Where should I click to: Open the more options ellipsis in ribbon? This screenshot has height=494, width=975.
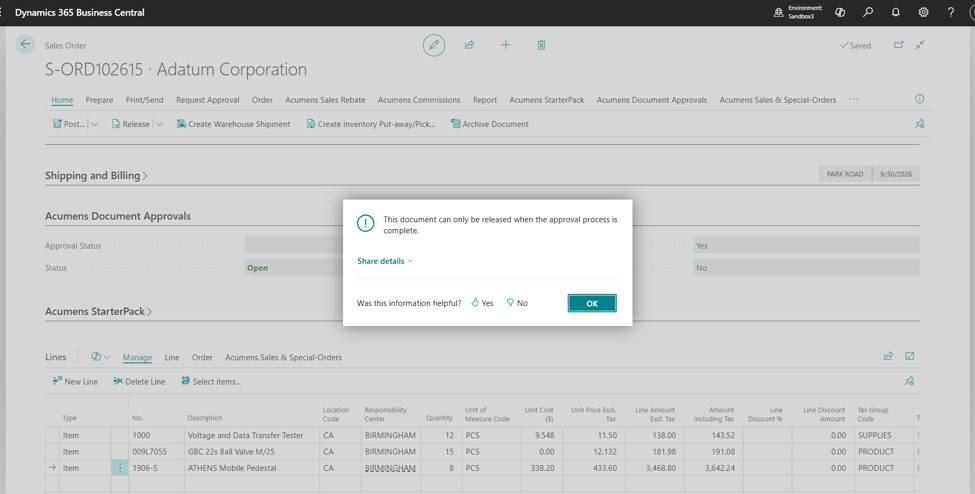(x=854, y=100)
